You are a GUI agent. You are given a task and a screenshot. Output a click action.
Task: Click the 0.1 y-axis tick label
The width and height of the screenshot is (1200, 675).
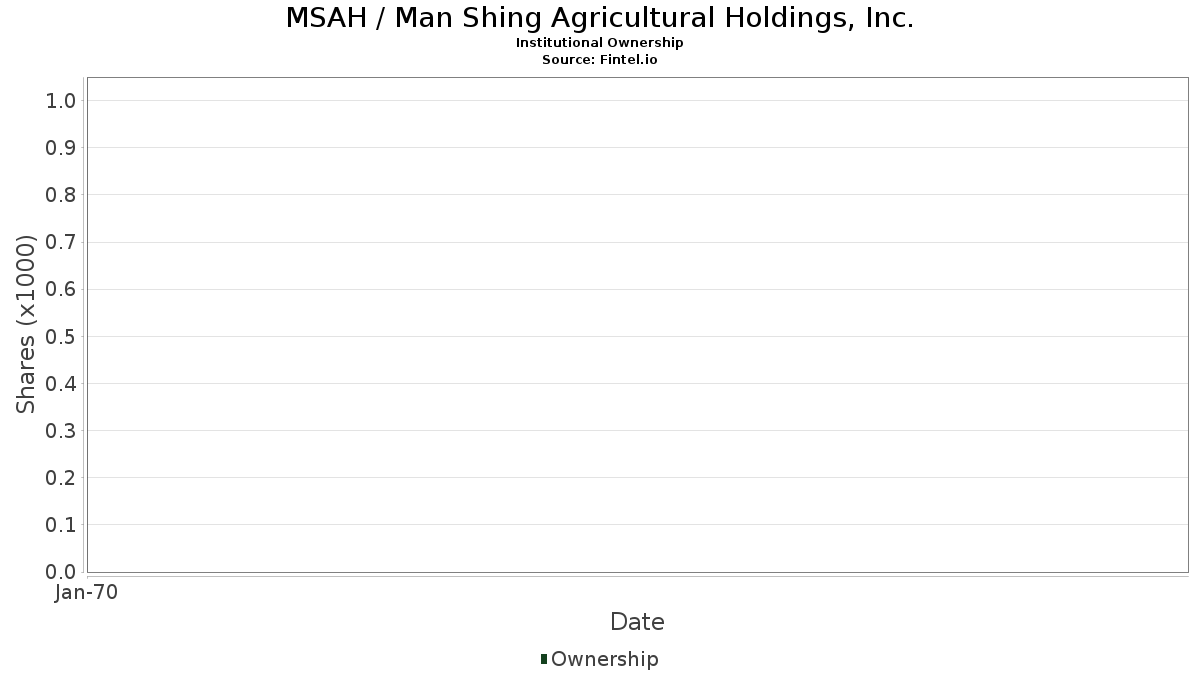[62, 525]
